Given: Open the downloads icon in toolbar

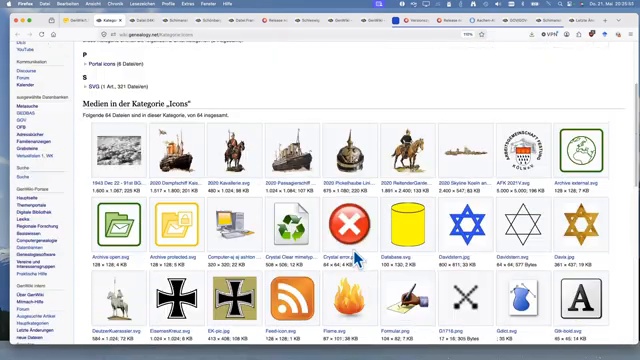Looking at the screenshot, I should pyautogui.click(x=531, y=35).
